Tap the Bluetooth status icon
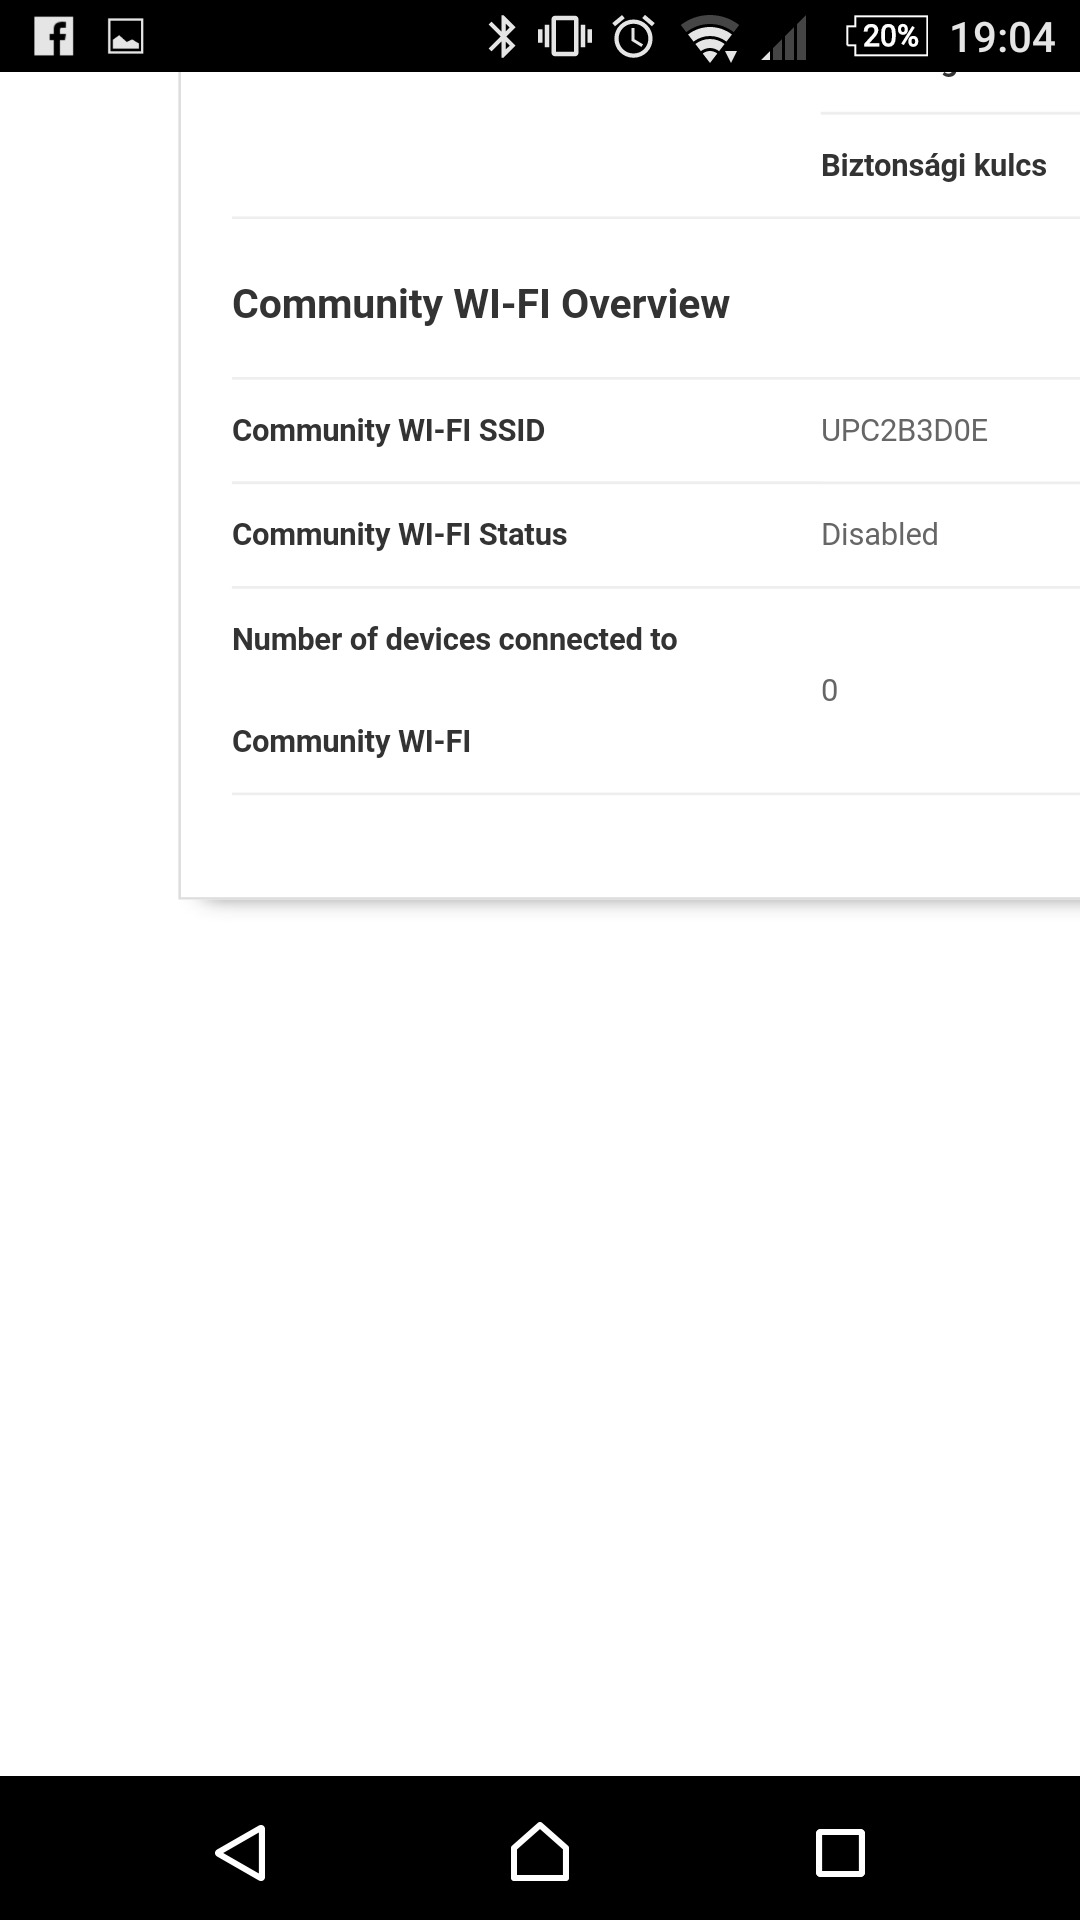Image resolution: width=1080 pixels, height=1920 pixels. tap(500, 37)
